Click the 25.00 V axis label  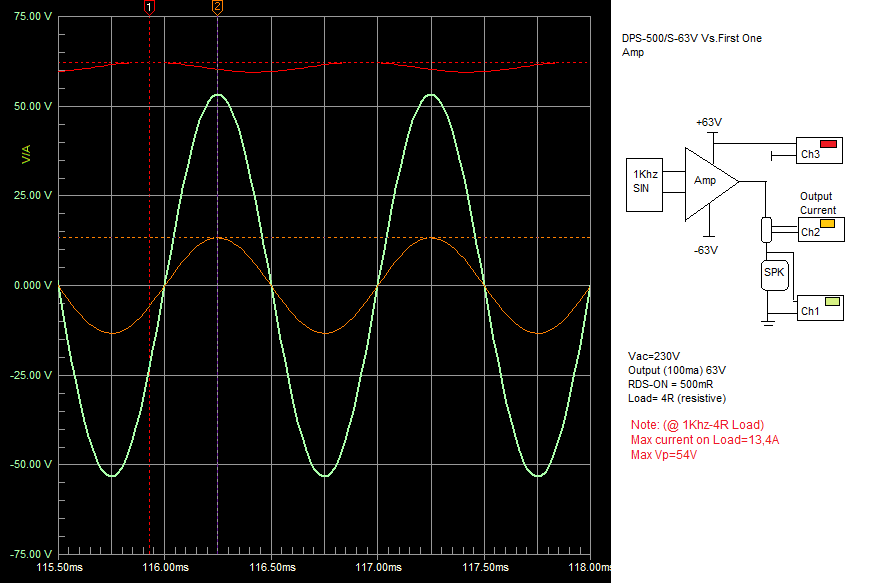(x=32, y=195)
